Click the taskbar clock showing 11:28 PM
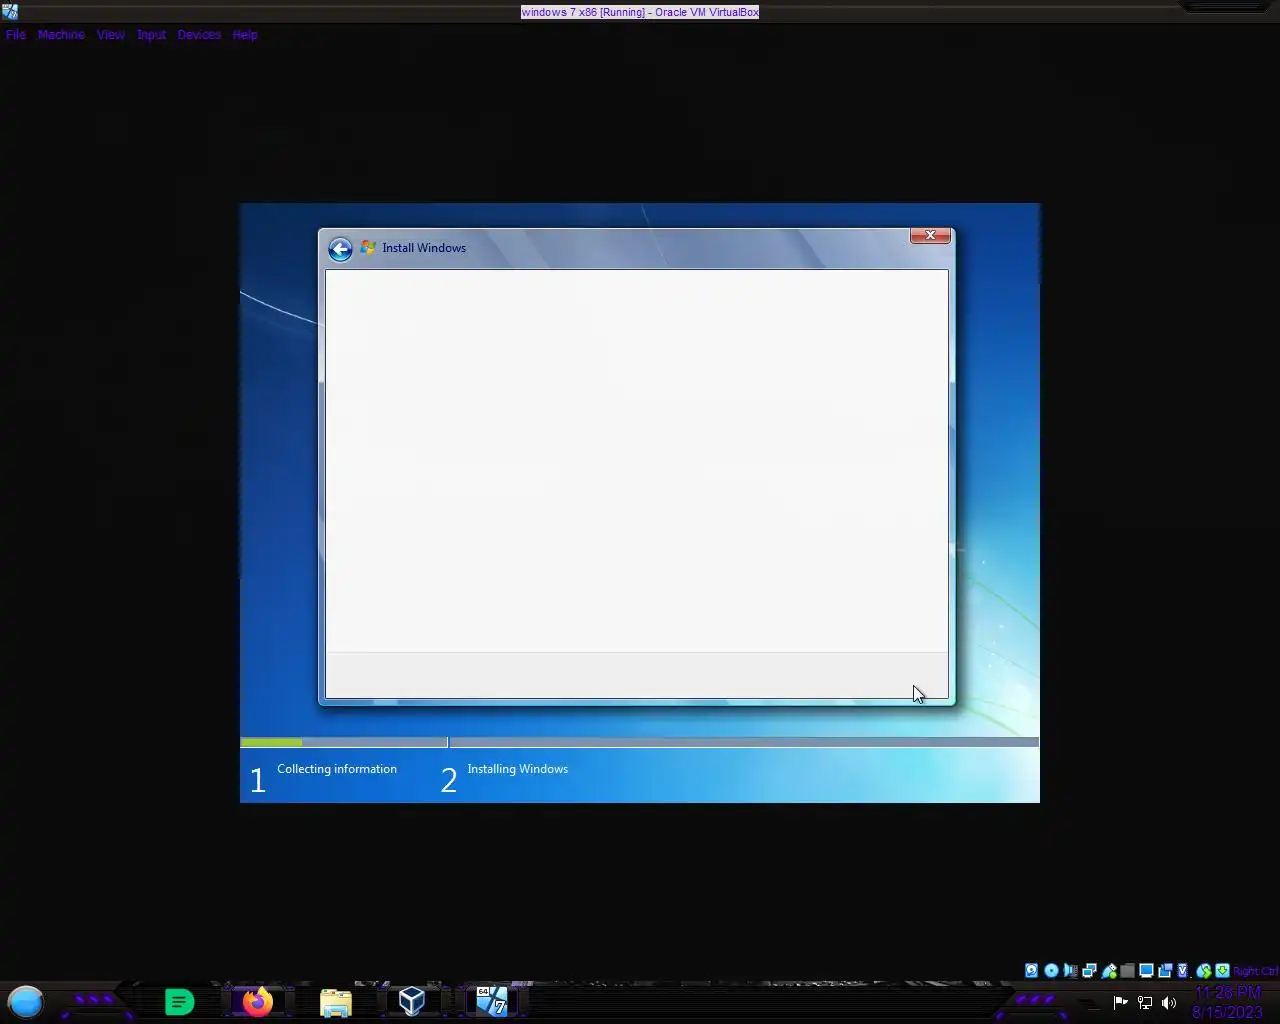This screenshot has height=1024, width=1280. [1227, 993]
